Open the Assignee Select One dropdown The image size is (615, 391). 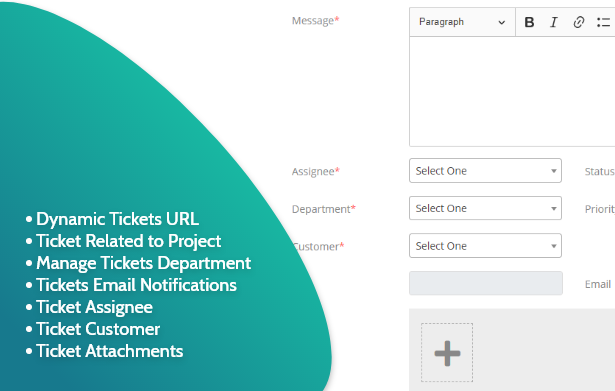click(485, 171)
